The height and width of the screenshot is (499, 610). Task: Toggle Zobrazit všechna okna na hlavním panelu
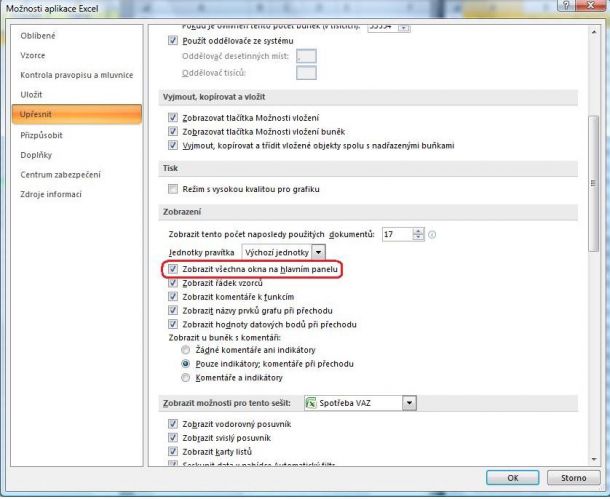pos(173,269)
